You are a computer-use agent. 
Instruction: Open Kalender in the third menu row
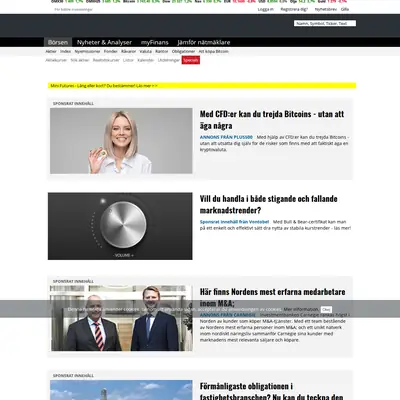(x=146, y=60)
